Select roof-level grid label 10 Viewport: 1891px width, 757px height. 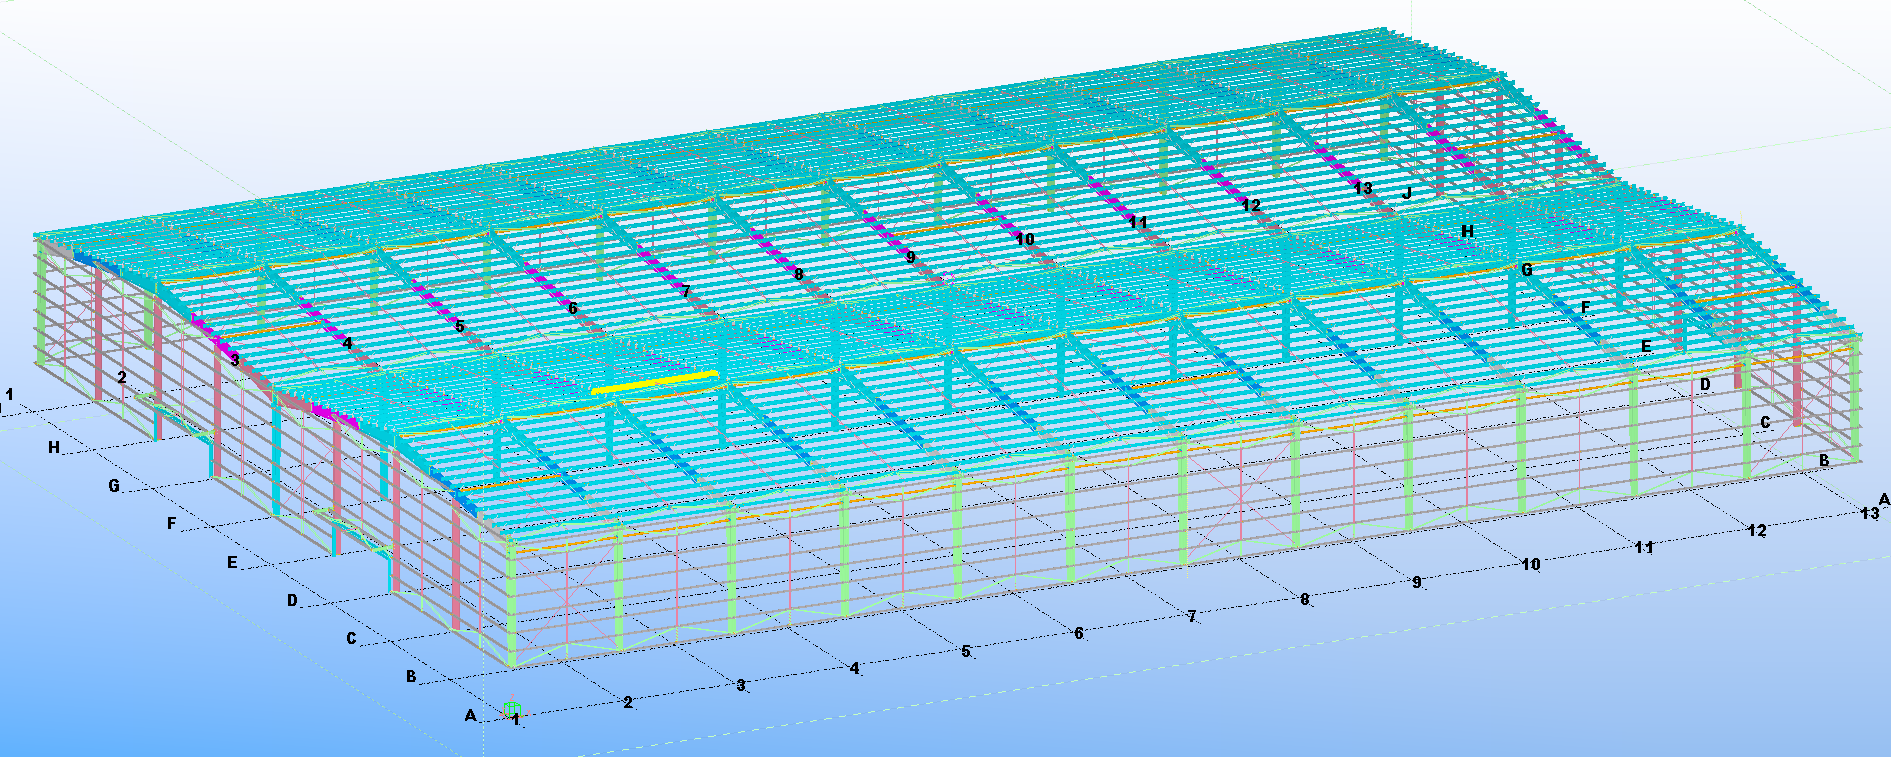[1024, 239]
